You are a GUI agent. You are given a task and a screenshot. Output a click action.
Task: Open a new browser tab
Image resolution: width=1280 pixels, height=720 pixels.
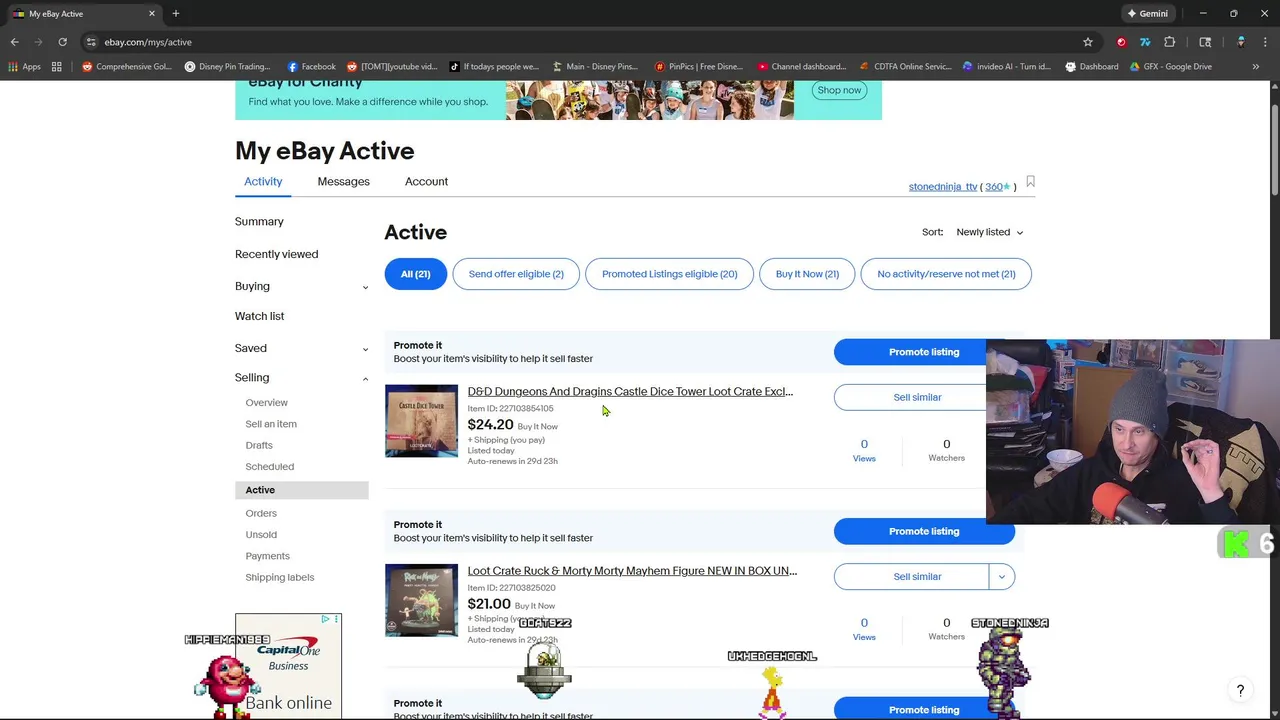point(176,14)
